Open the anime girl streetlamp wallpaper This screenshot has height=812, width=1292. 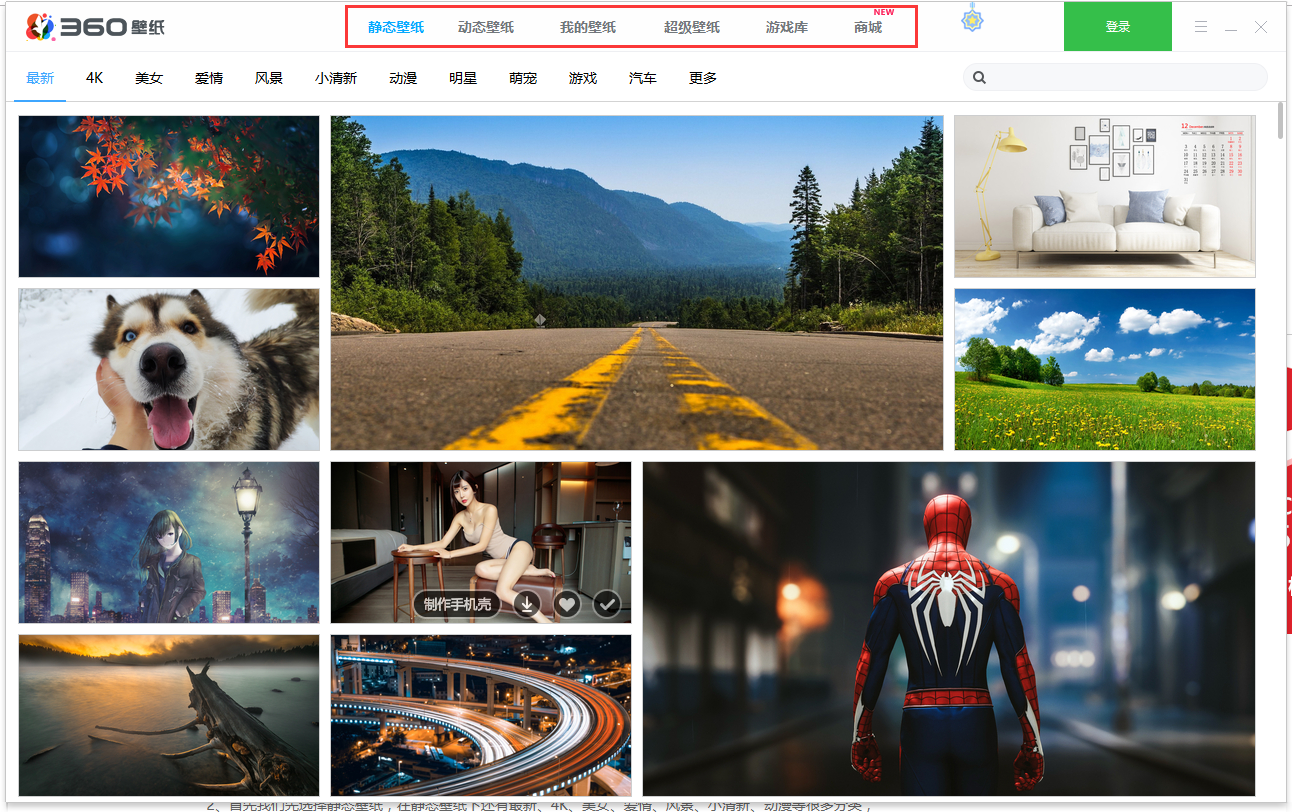pos(169,542)
